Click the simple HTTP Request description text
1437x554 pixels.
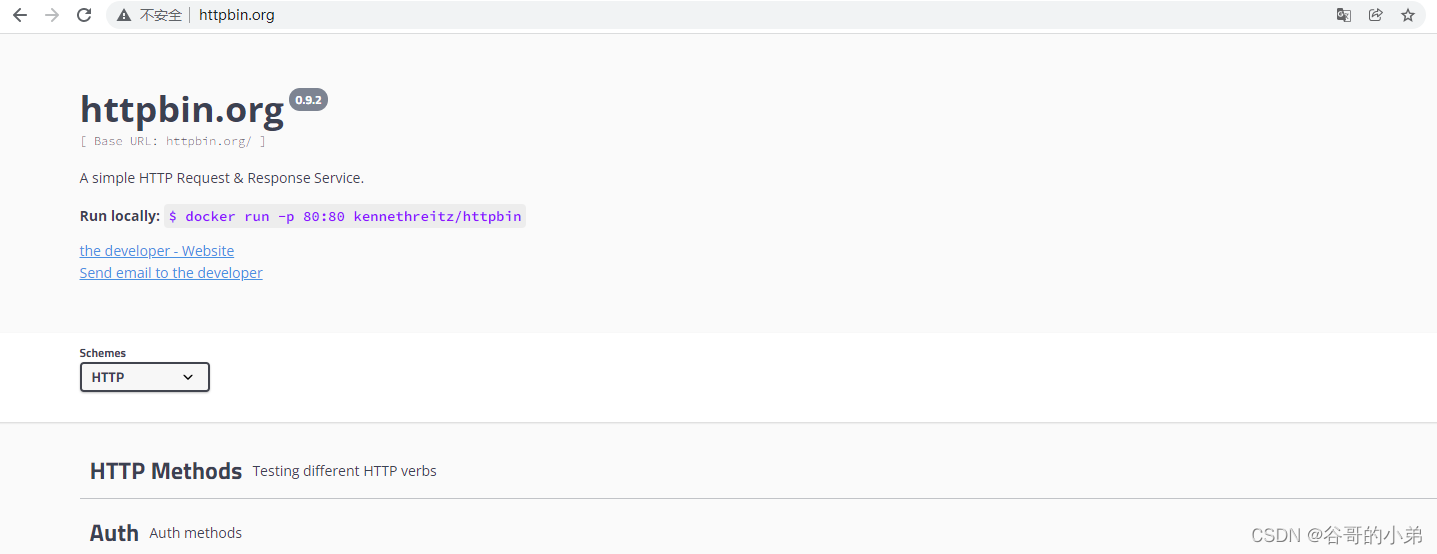click(222, 178)
